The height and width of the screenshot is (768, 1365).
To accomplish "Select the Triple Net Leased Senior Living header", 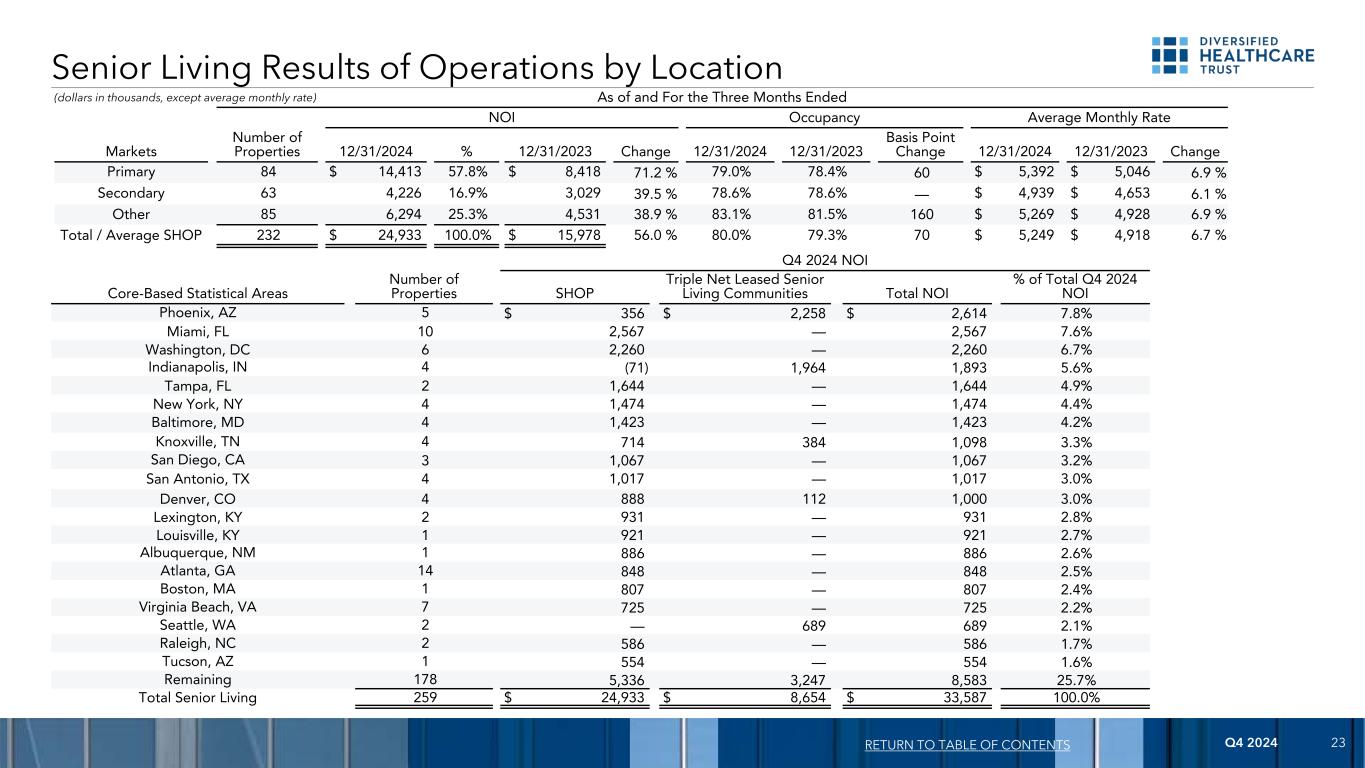I will click(744, 285).
